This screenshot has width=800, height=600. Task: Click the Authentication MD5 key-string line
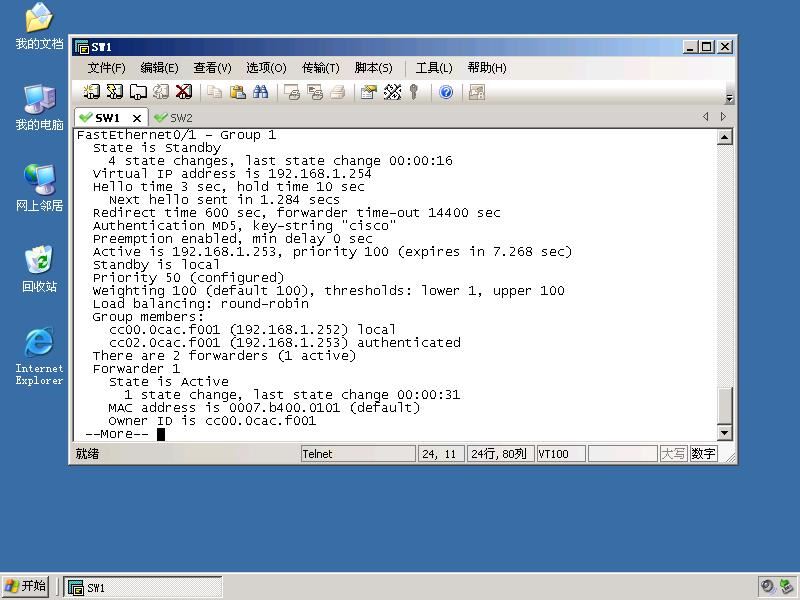[x=244, y=226]
